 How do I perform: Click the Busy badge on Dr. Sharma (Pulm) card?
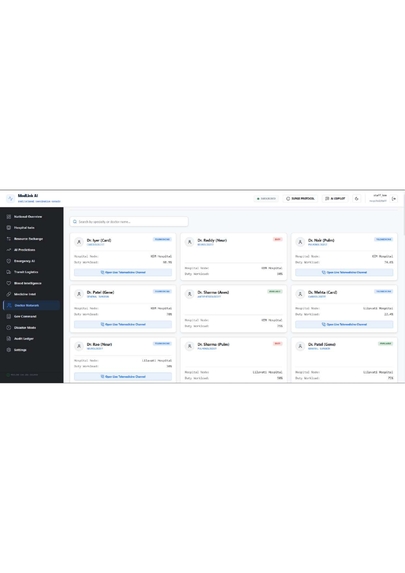pyautogui.click(x=277, y=344)
